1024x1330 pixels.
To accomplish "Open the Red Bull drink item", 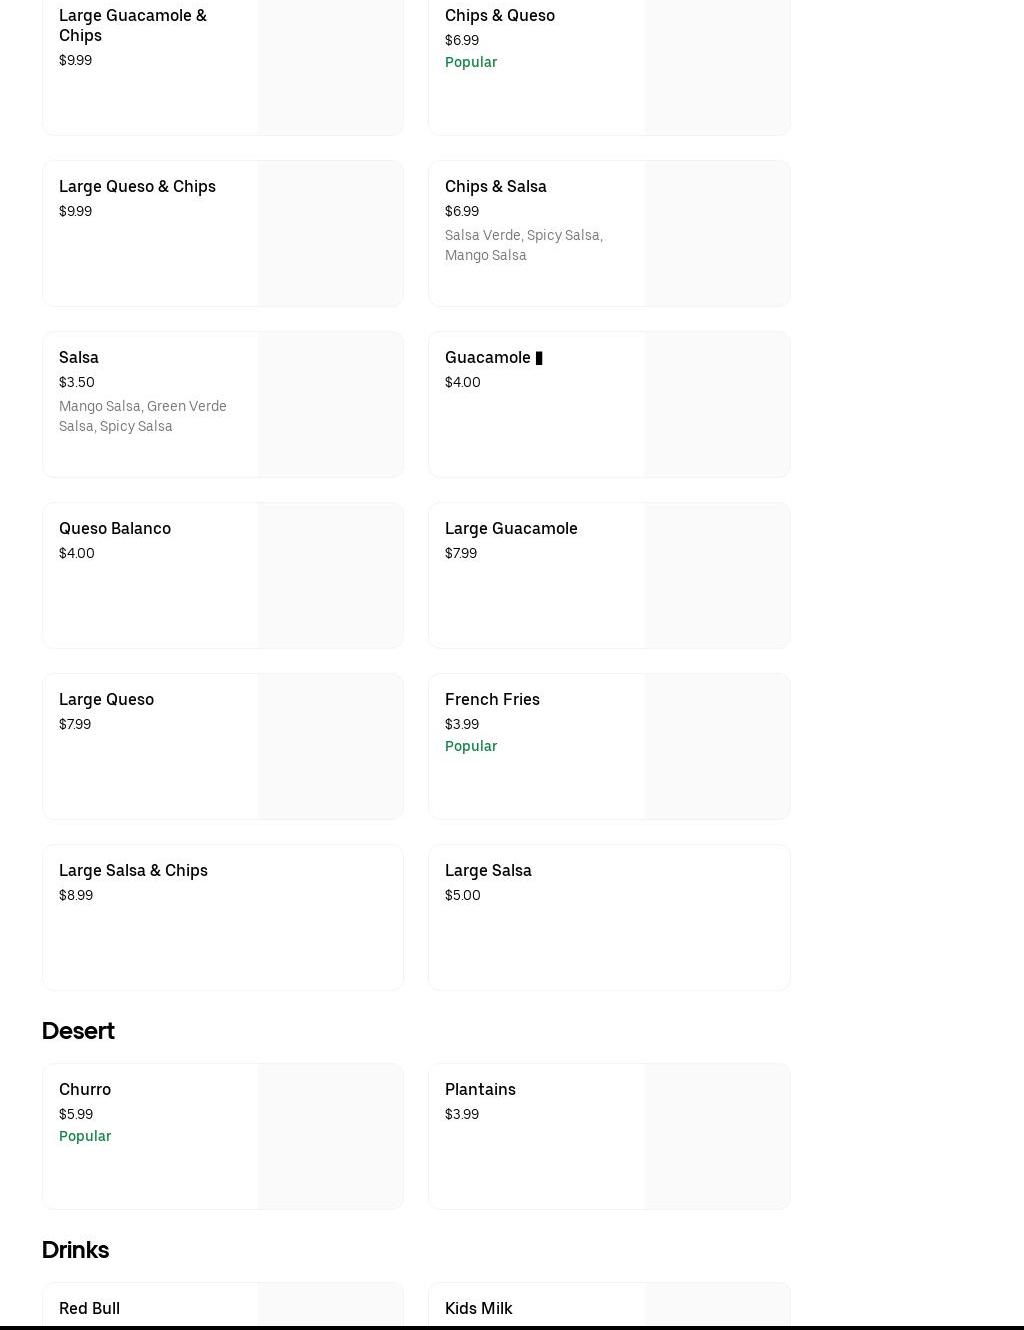I will pyautogui.click(x=223, y=1305).
